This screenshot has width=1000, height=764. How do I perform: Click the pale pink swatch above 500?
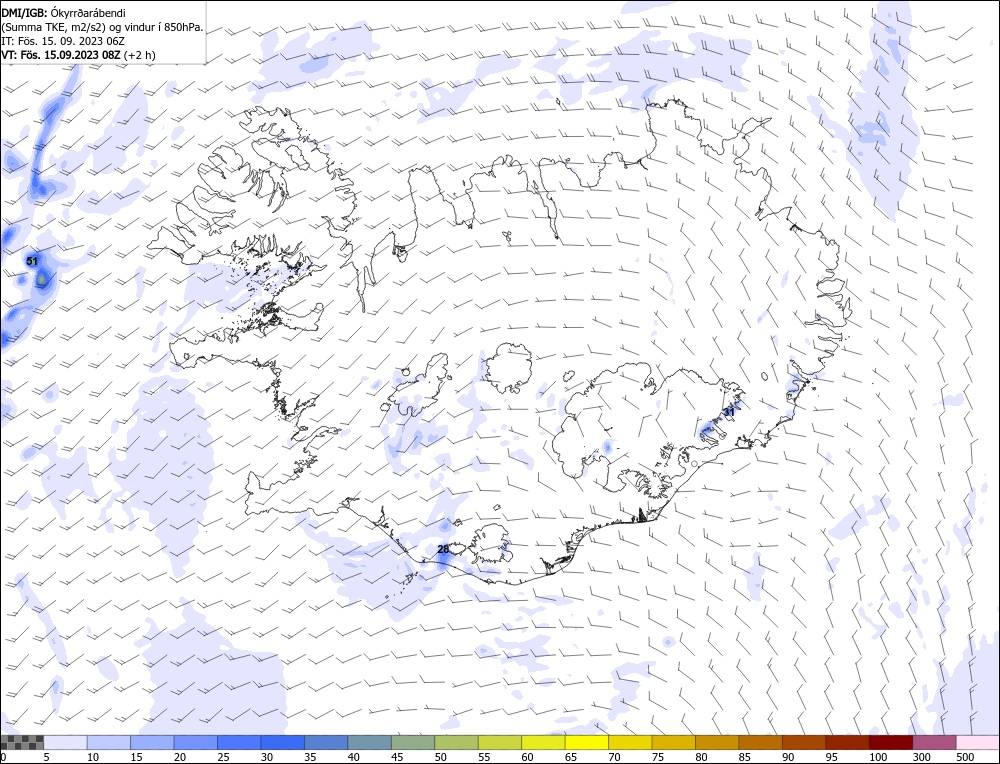[x=977, y=742]
